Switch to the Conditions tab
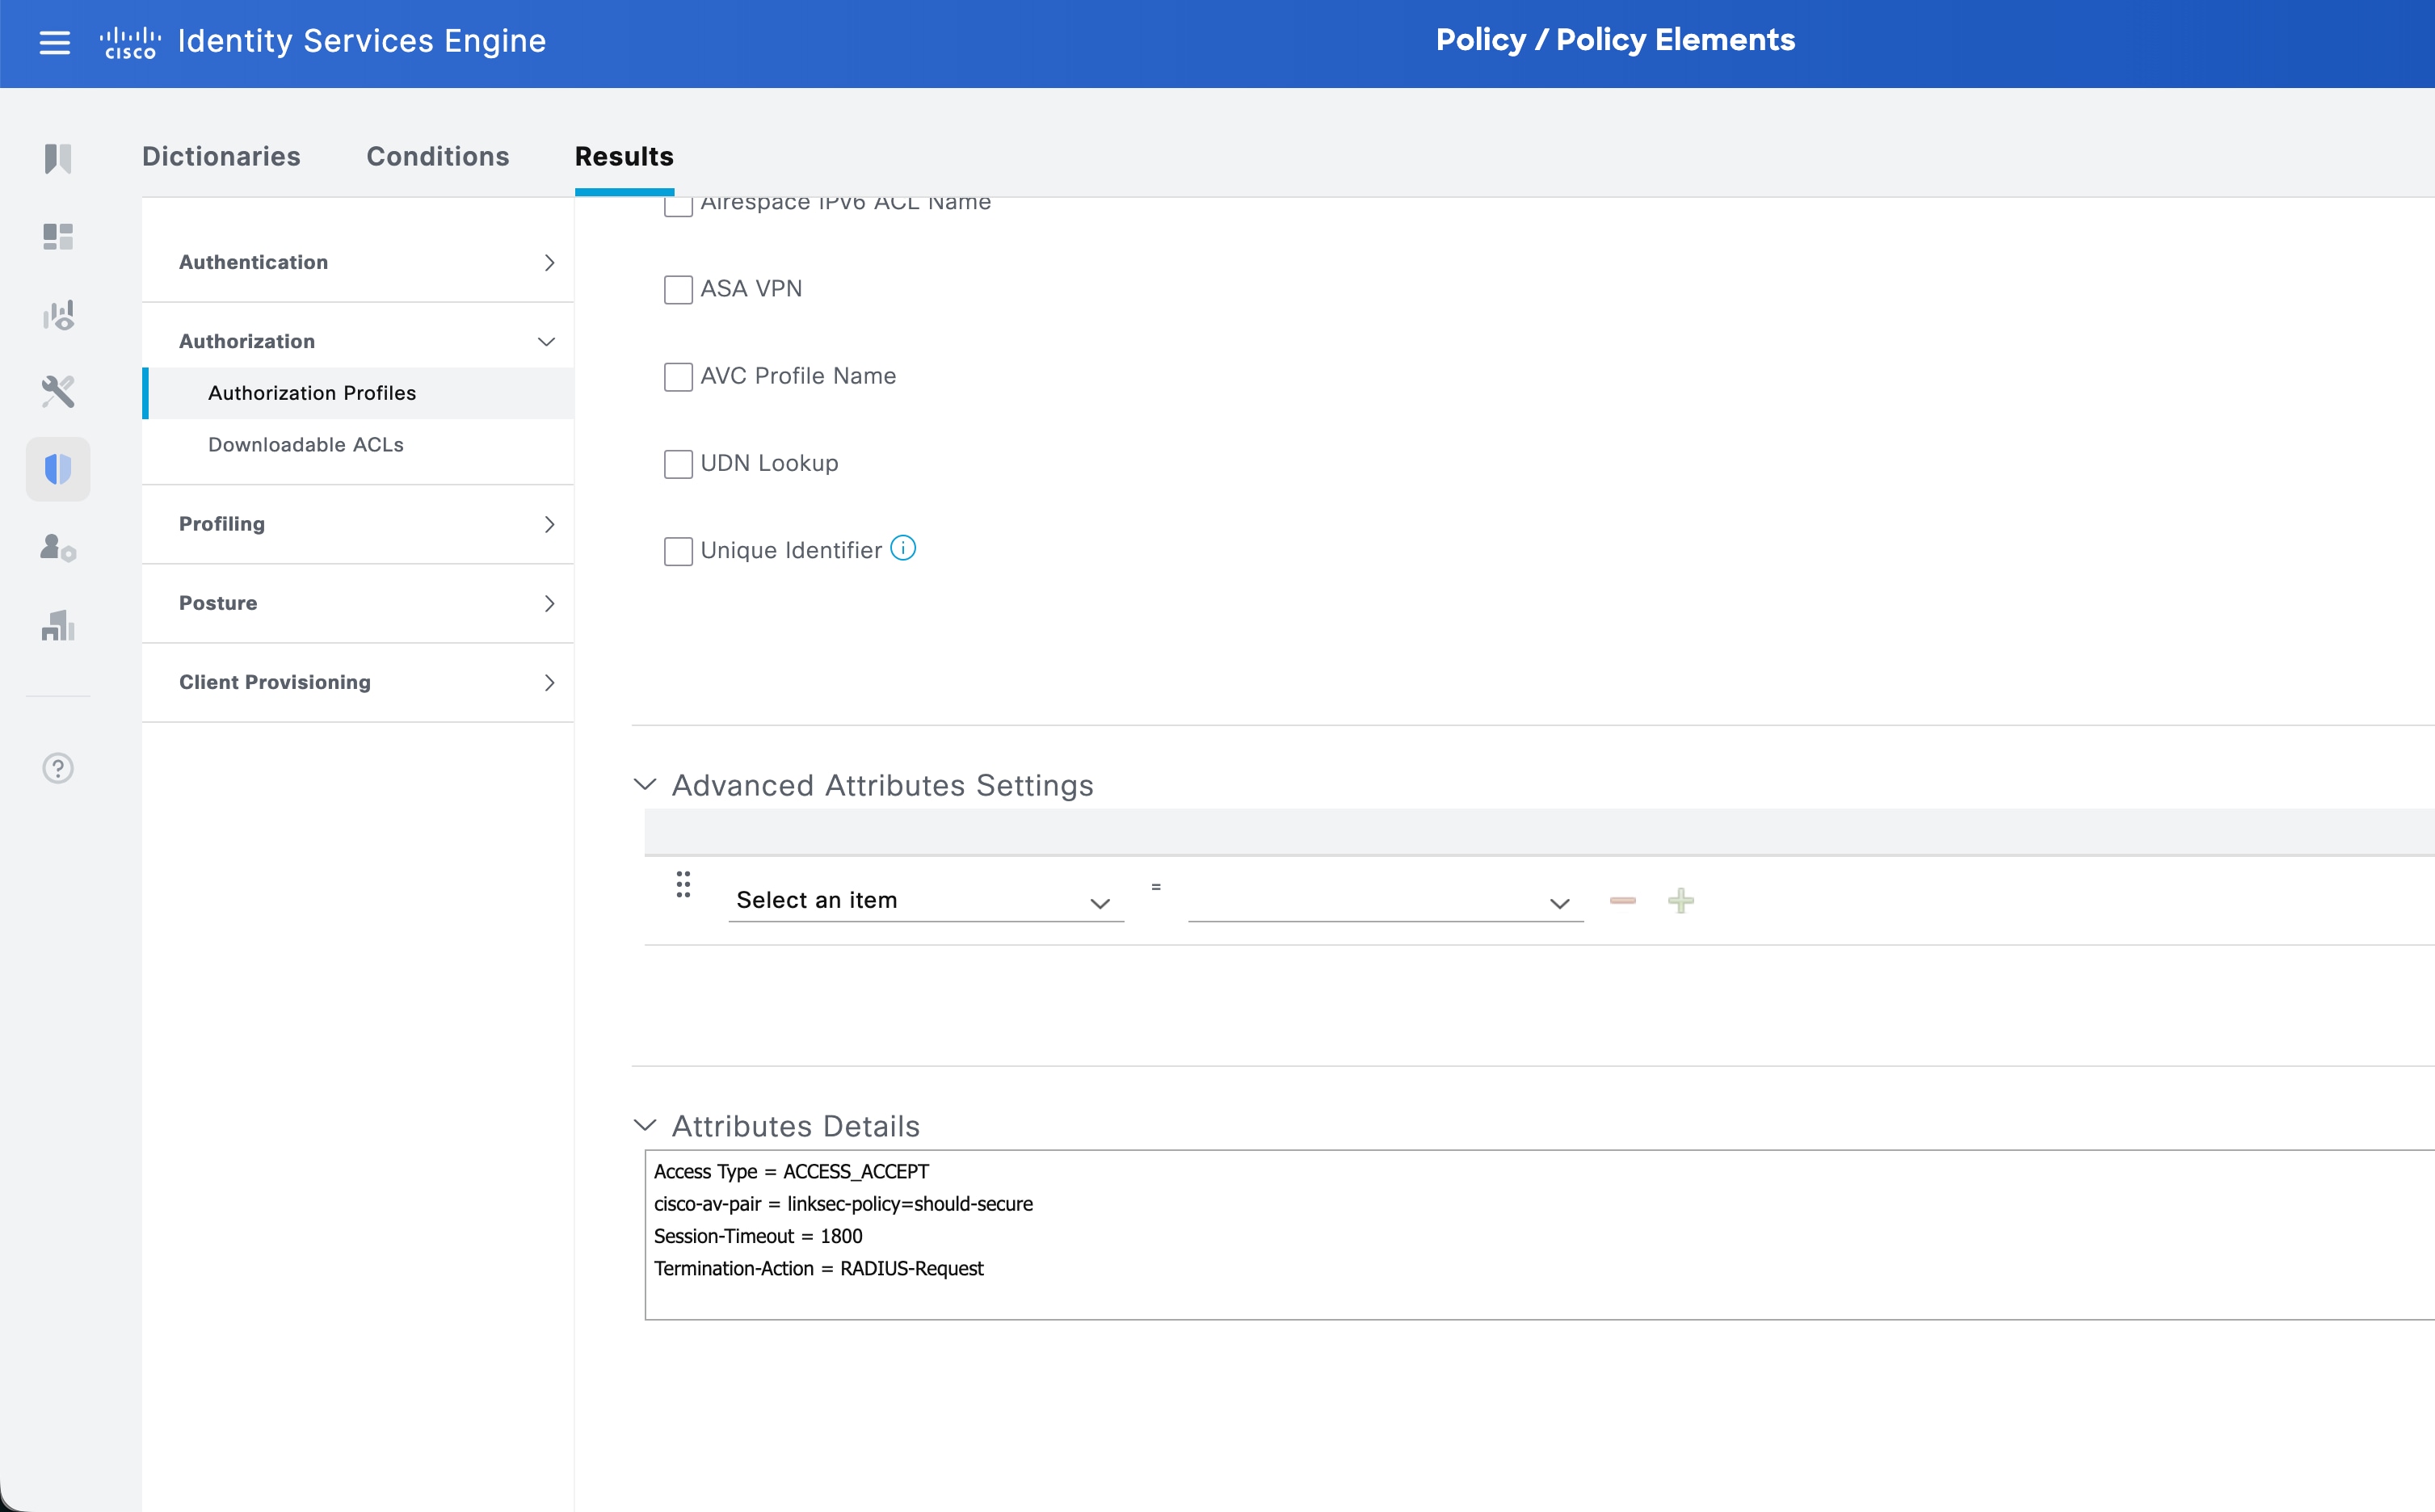 [x=437, y=157]
